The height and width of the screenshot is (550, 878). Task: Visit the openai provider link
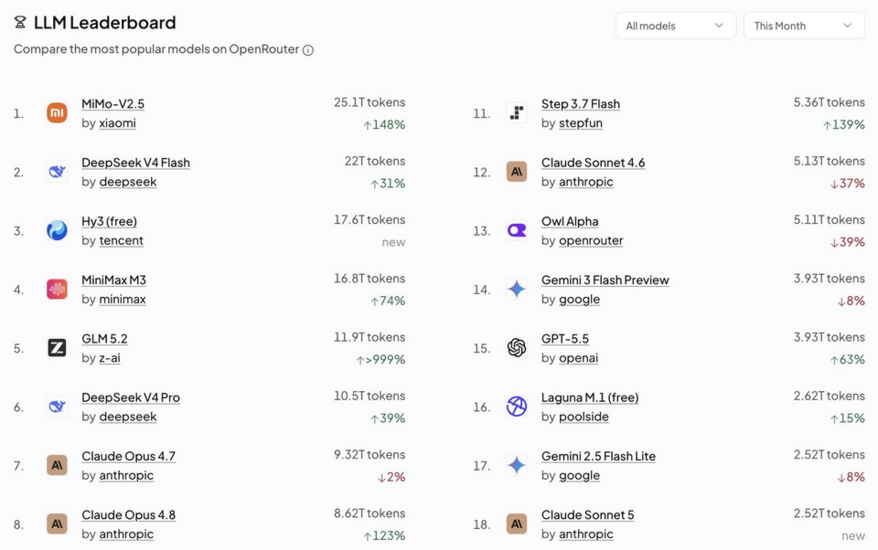578,358
